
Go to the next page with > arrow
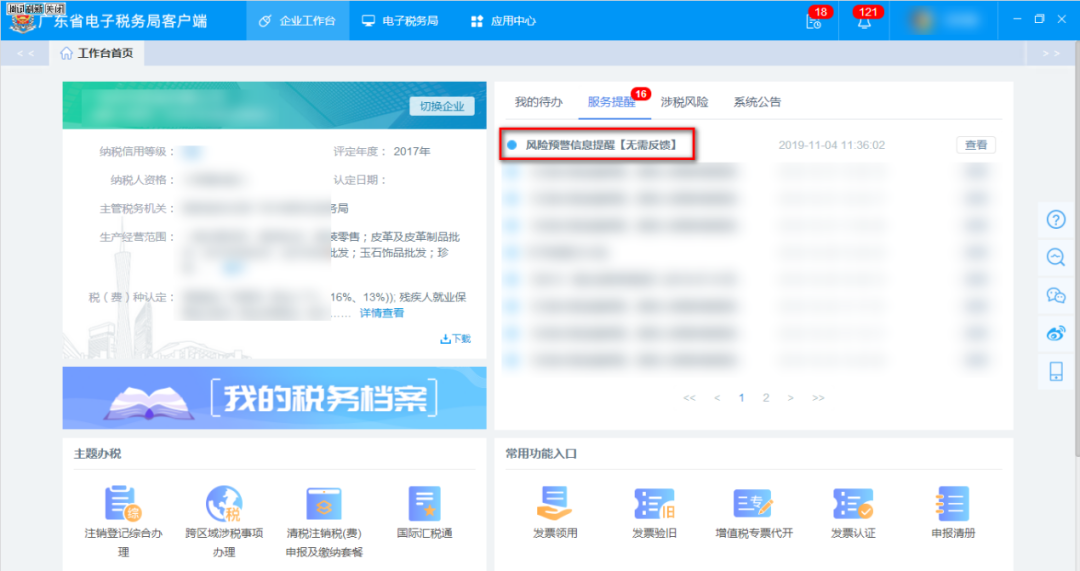791,397
